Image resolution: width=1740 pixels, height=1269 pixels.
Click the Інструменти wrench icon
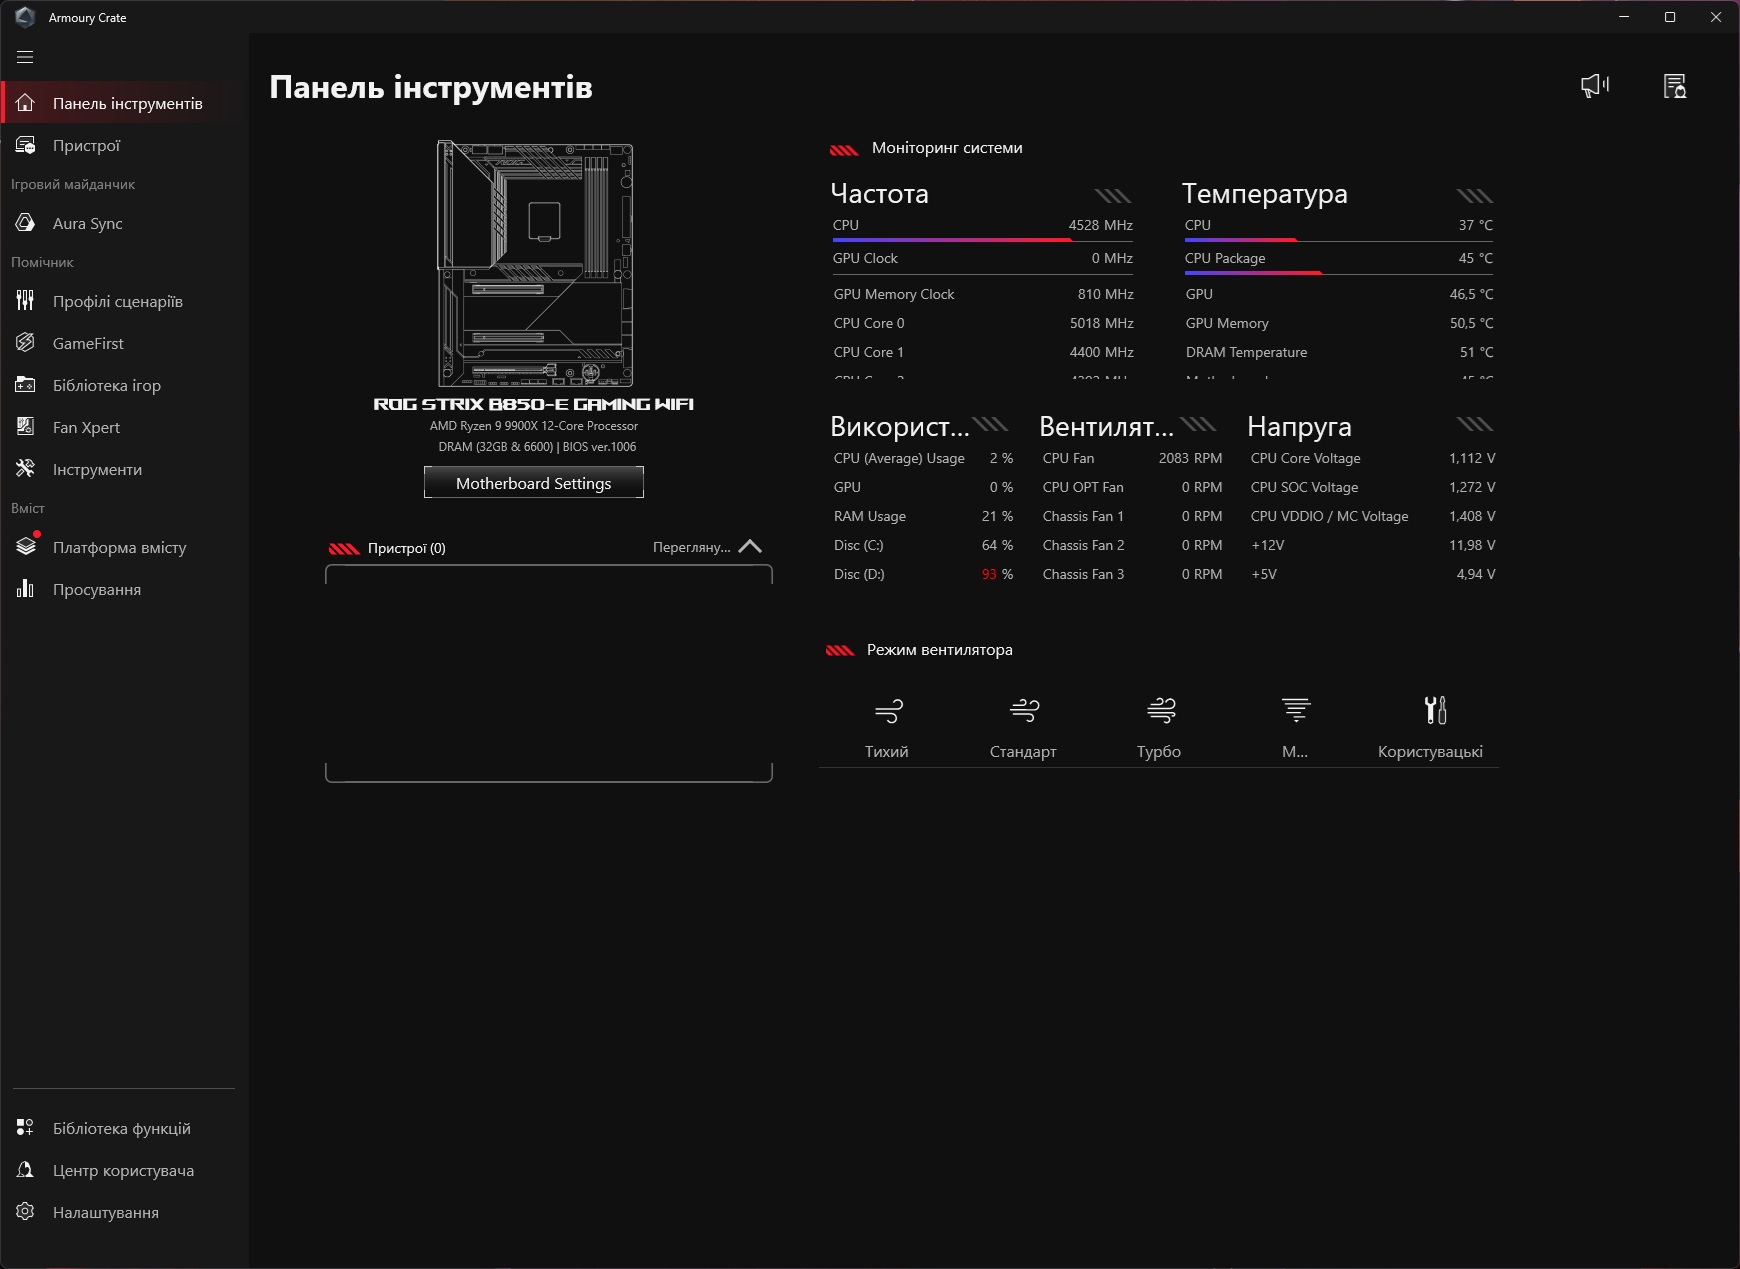(25, 469)
